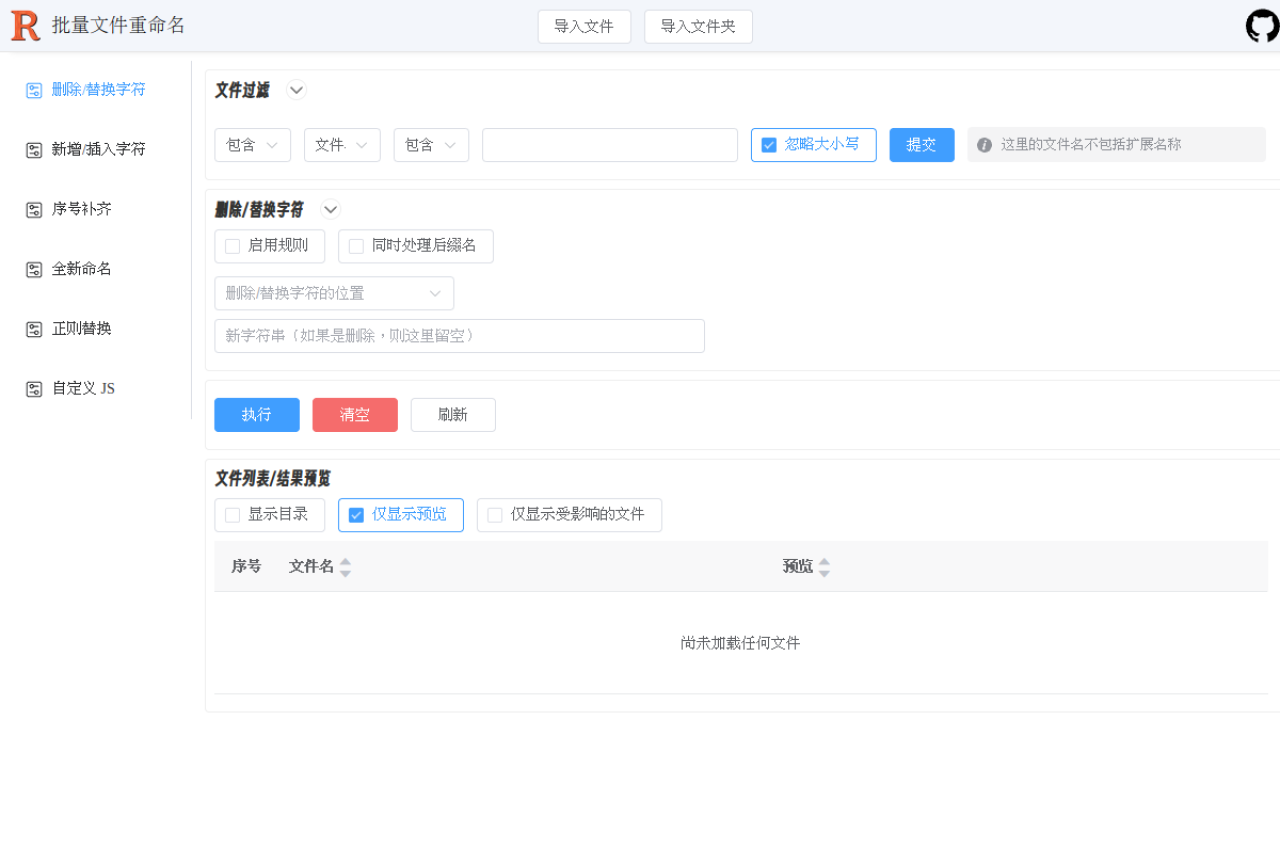Click the 导入文件 button
This screenshot has height=853, width=1280.
pos(584,27)
